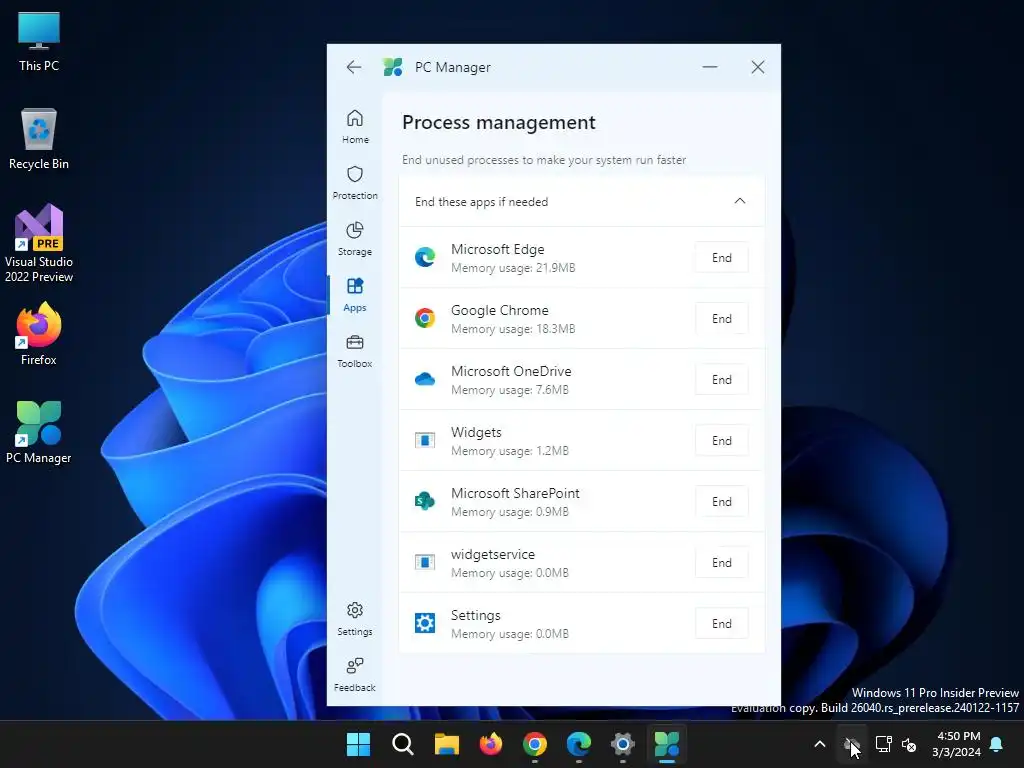Minimize the PC Manager window
Screen dimensions: 1024x768
click(710, 67)
